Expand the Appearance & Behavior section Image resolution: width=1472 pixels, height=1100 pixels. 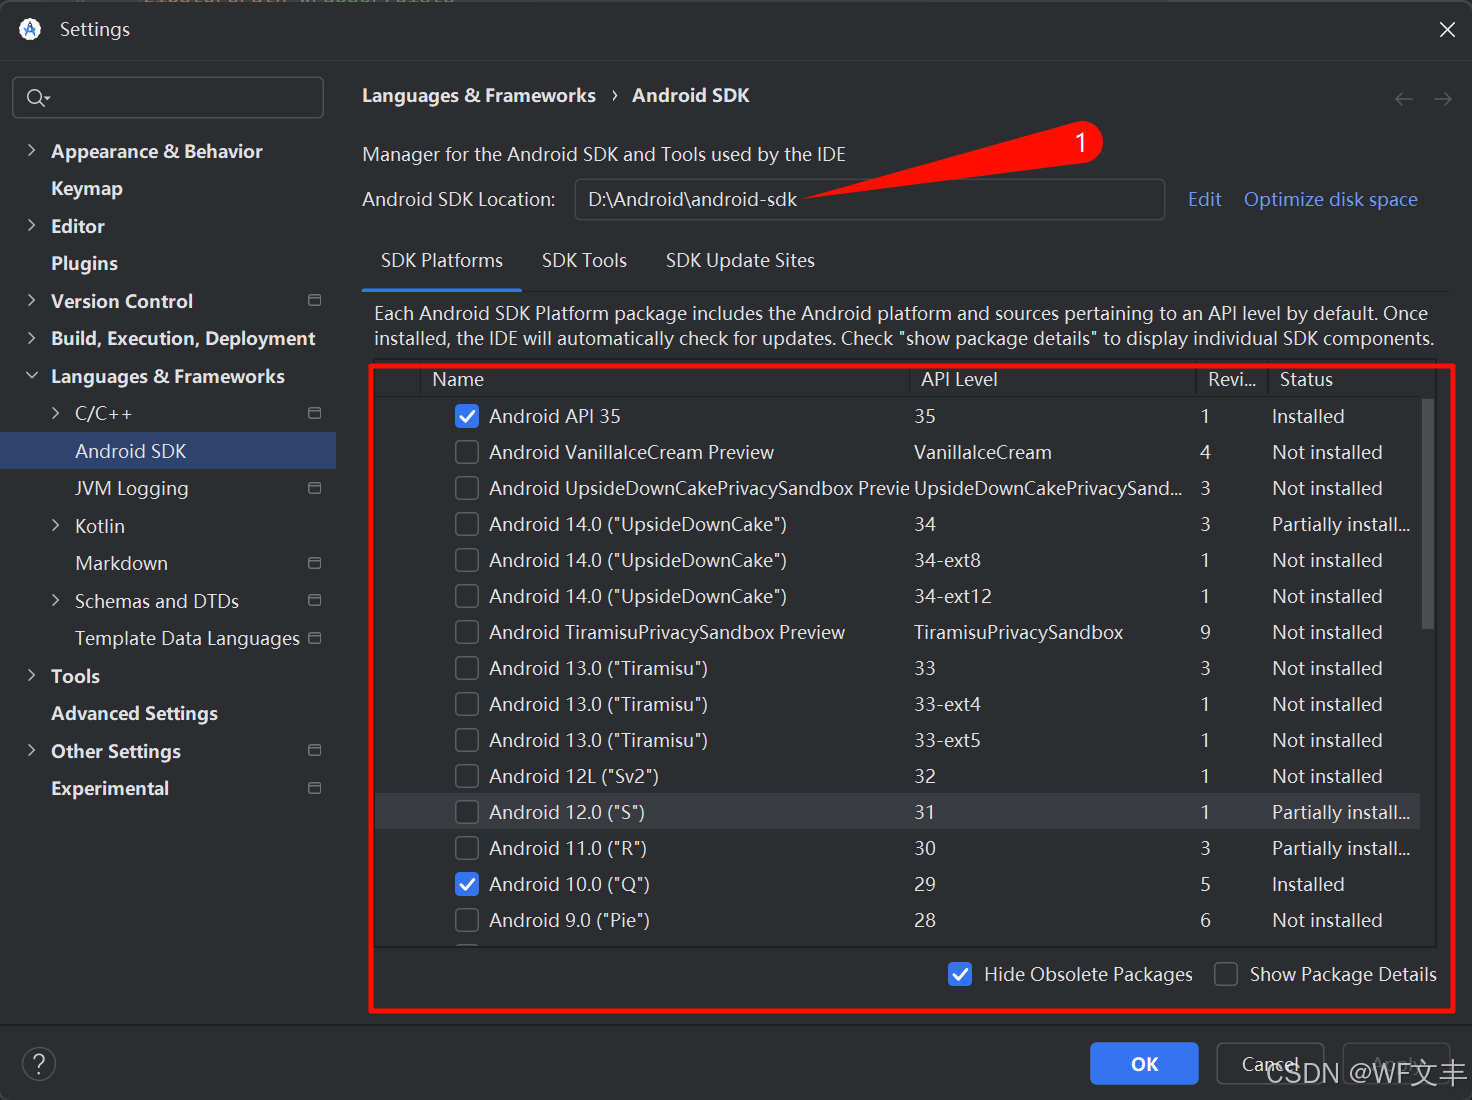(x=31, y=151)
